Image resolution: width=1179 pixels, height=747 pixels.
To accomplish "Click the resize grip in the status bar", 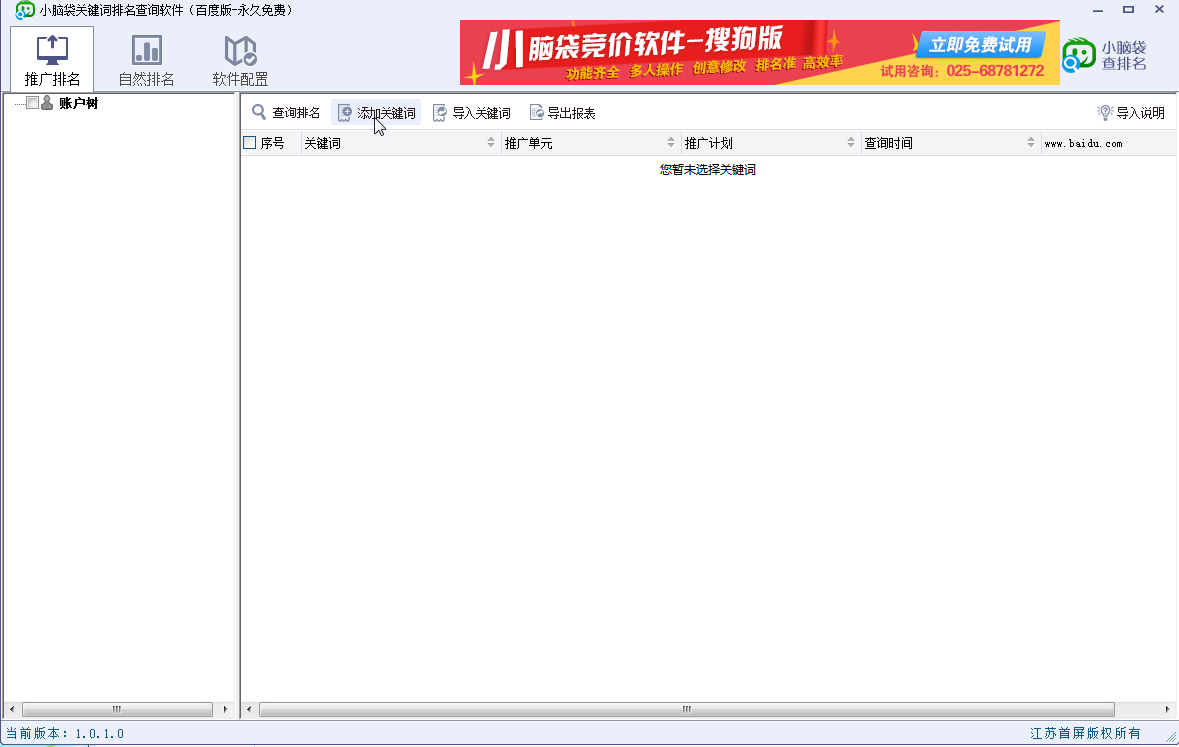I will [1171, 739].
